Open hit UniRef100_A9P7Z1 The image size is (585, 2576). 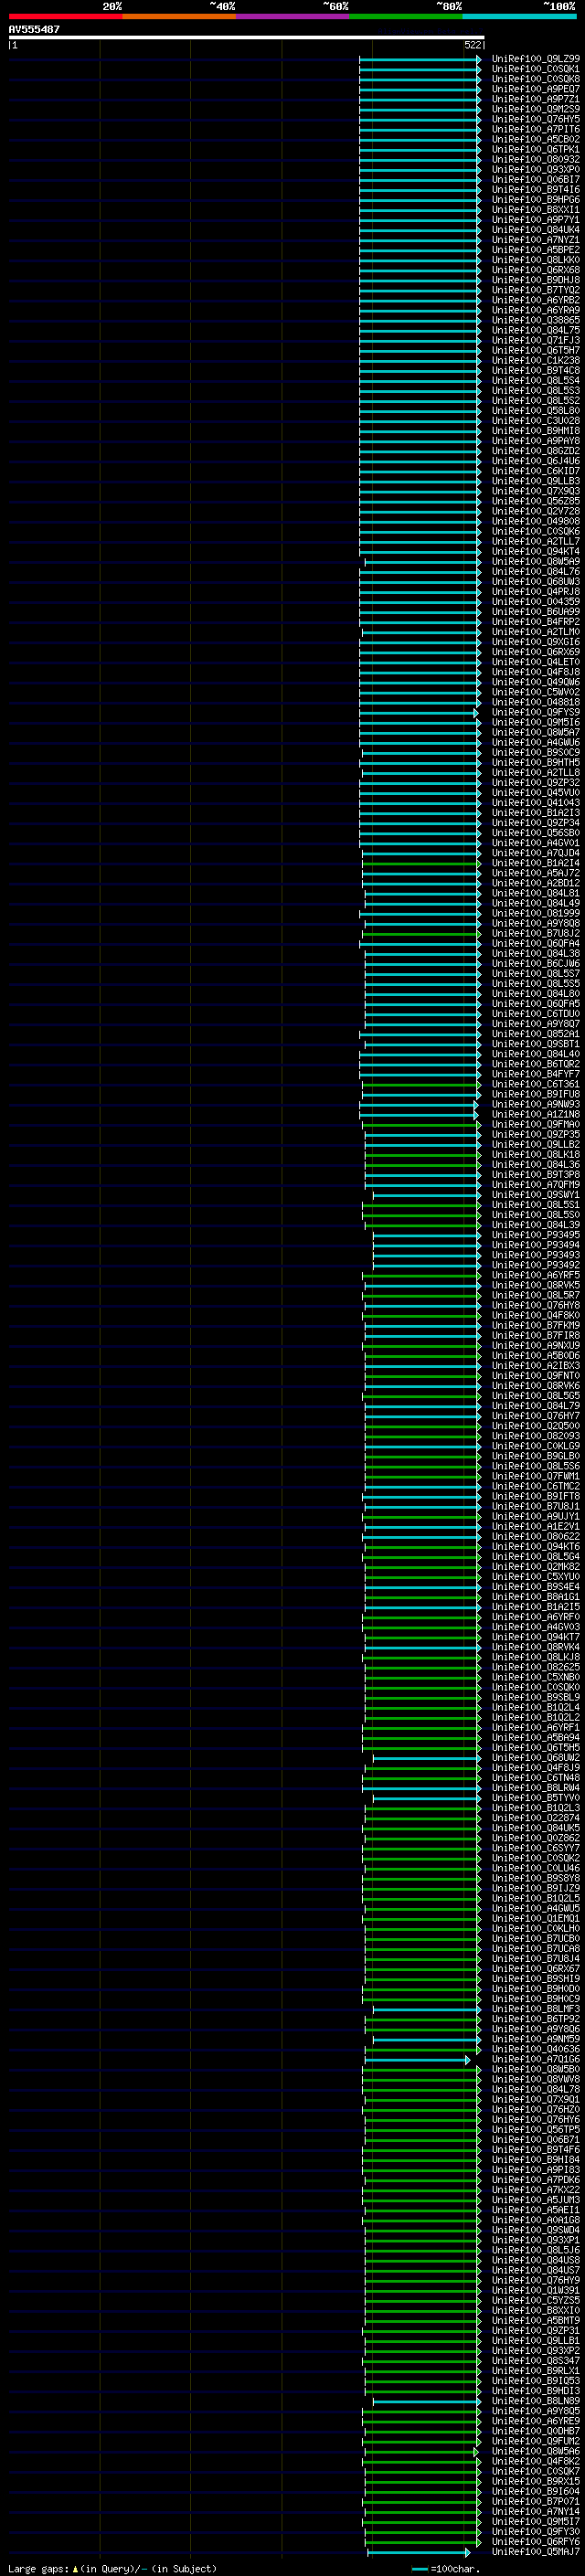pos(536,99)
